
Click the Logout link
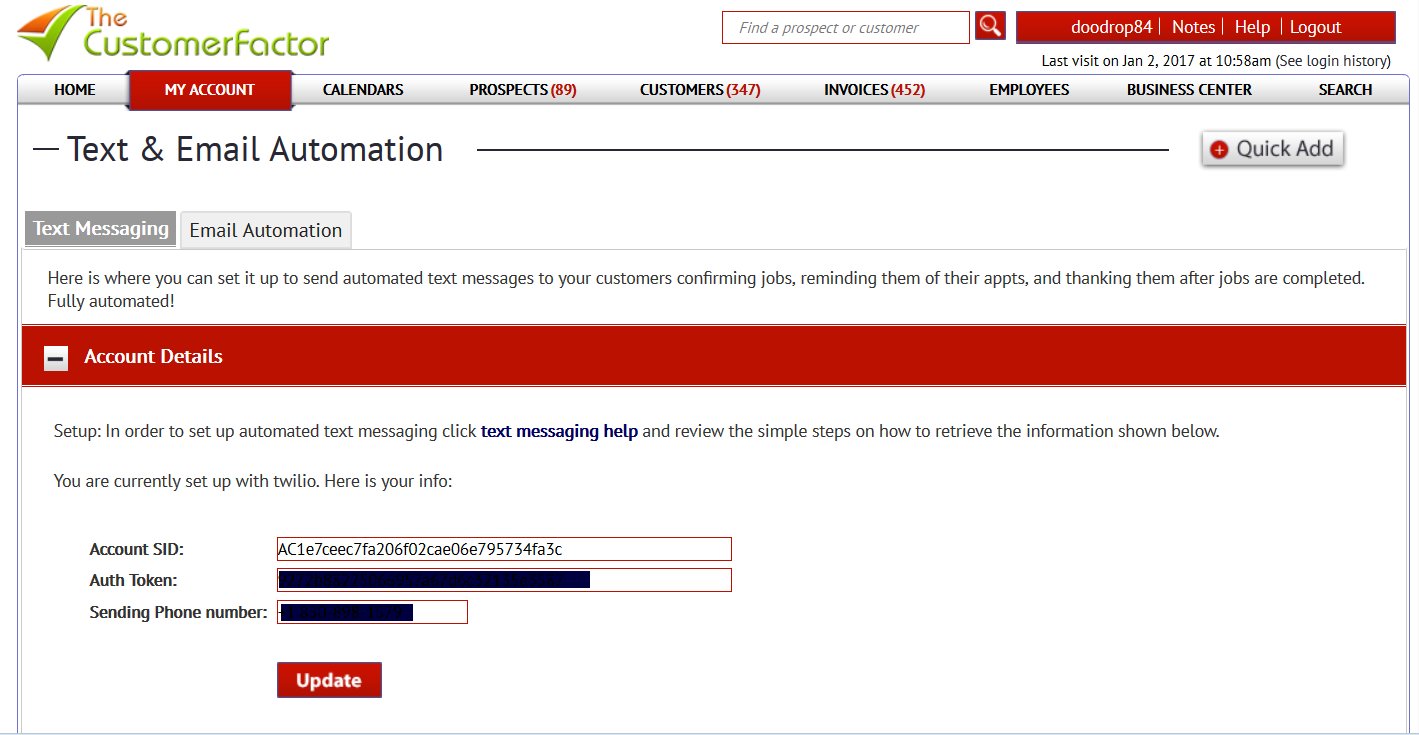1315,27
